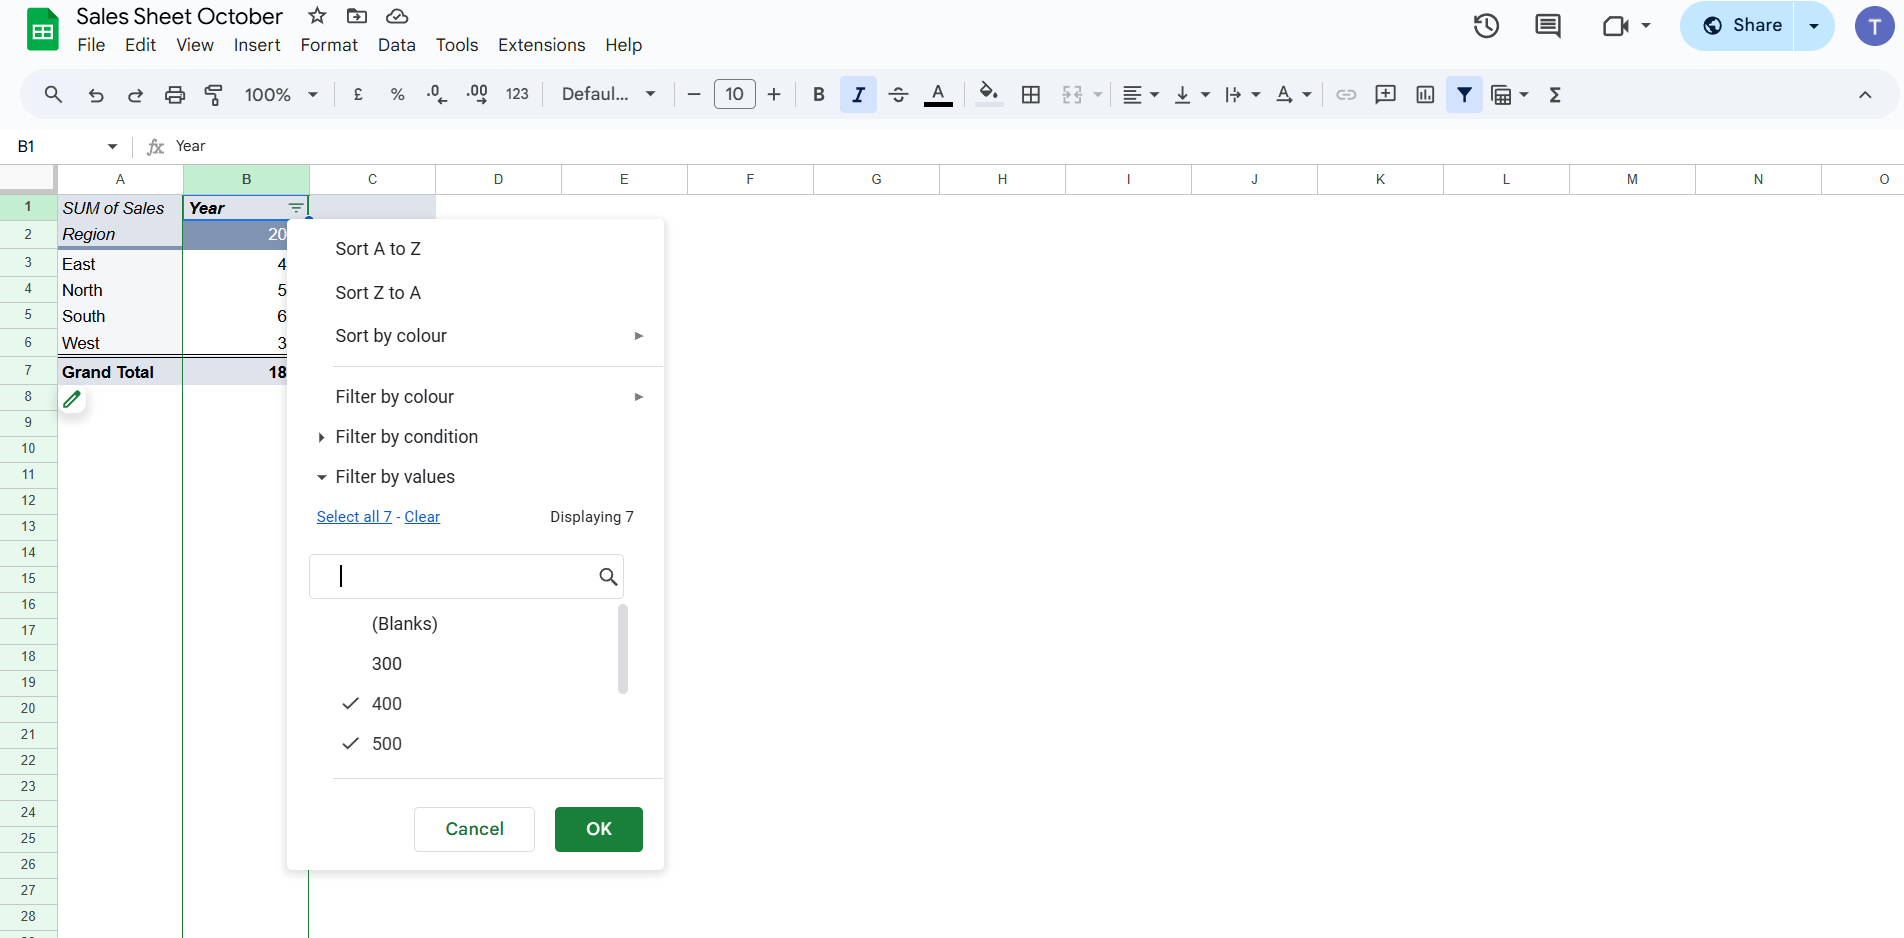Decrease decimal places
This screenshot has height=938, width=1904.
[x=436, y=94]
